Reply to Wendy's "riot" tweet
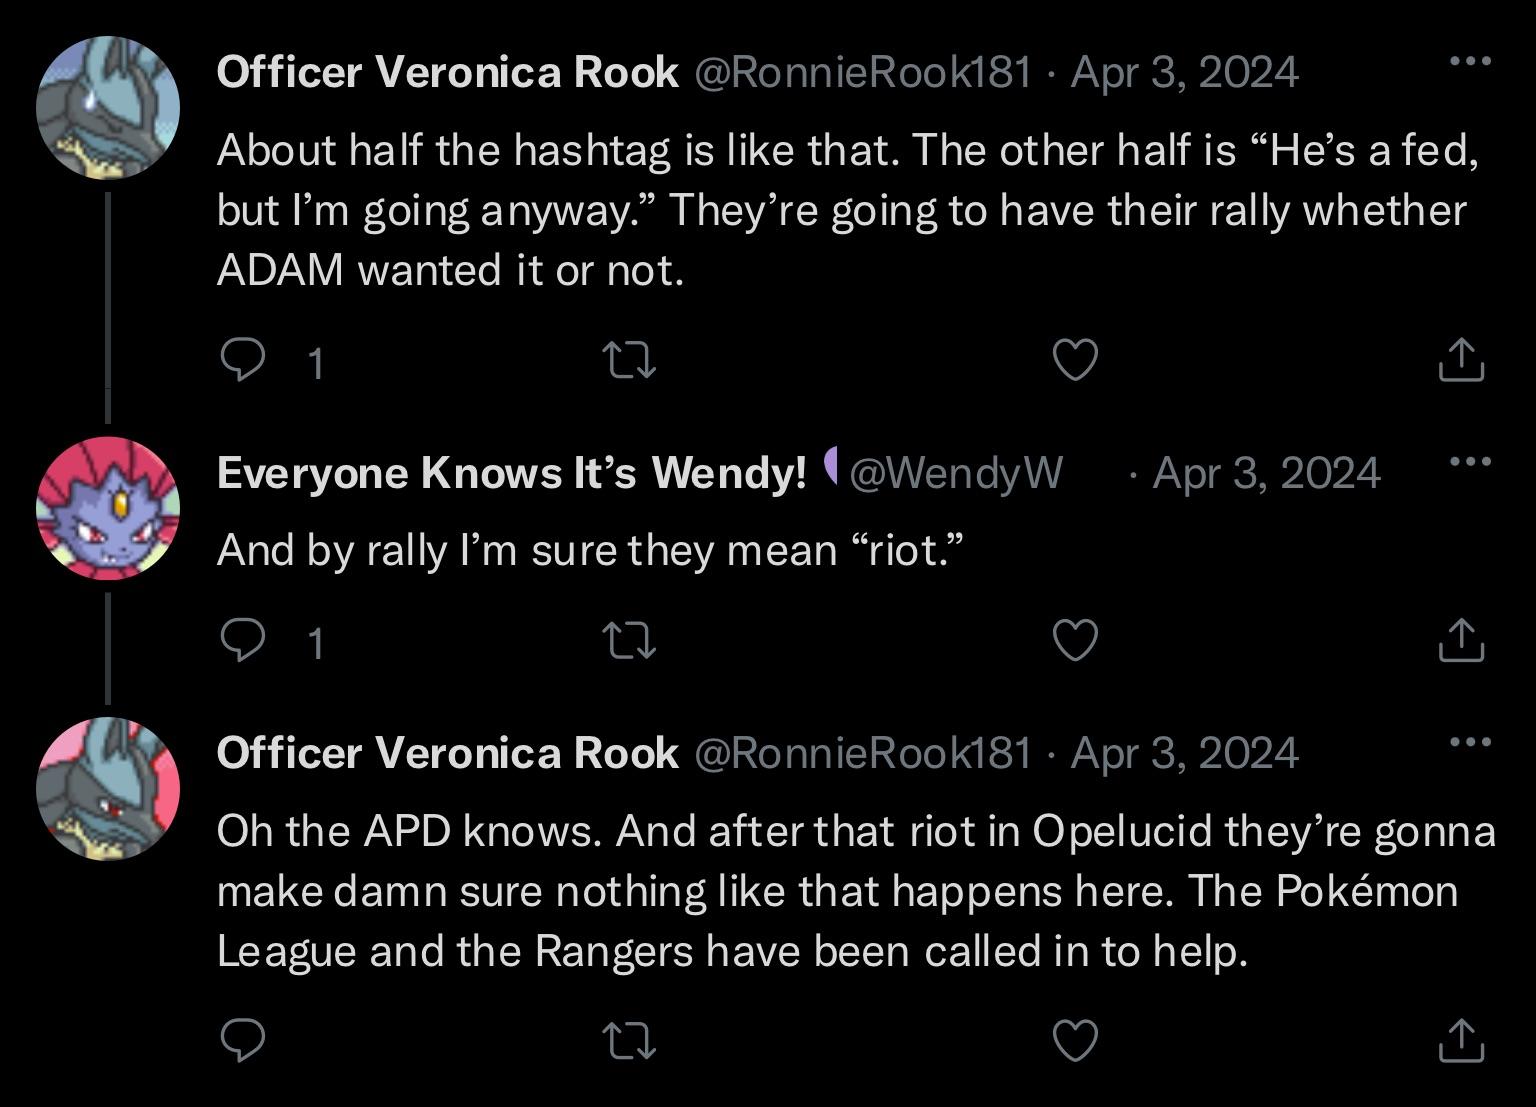 [x=243, y=640]
